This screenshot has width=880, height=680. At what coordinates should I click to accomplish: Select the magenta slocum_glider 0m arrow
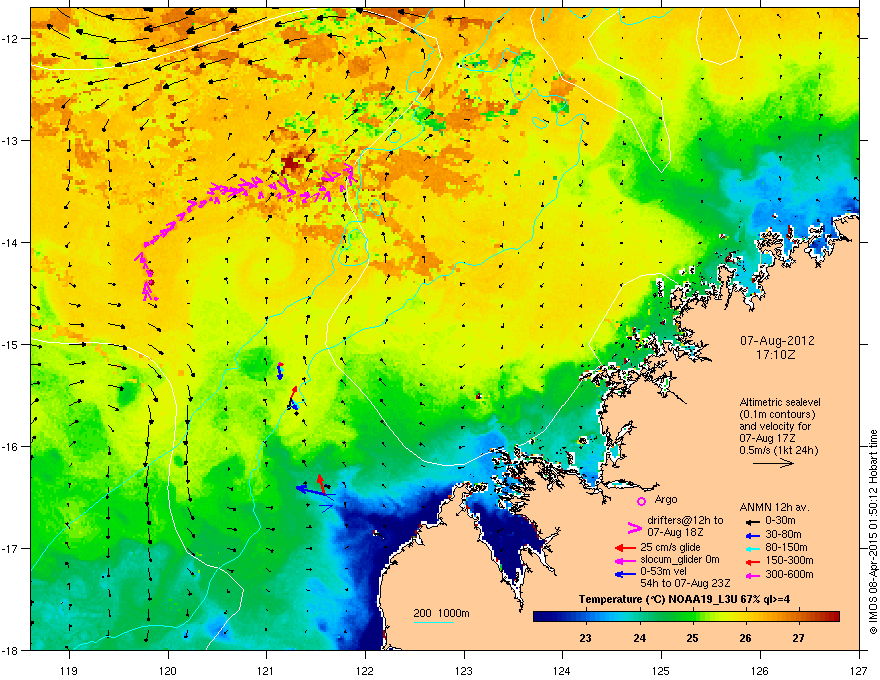[x=625, y=560]
